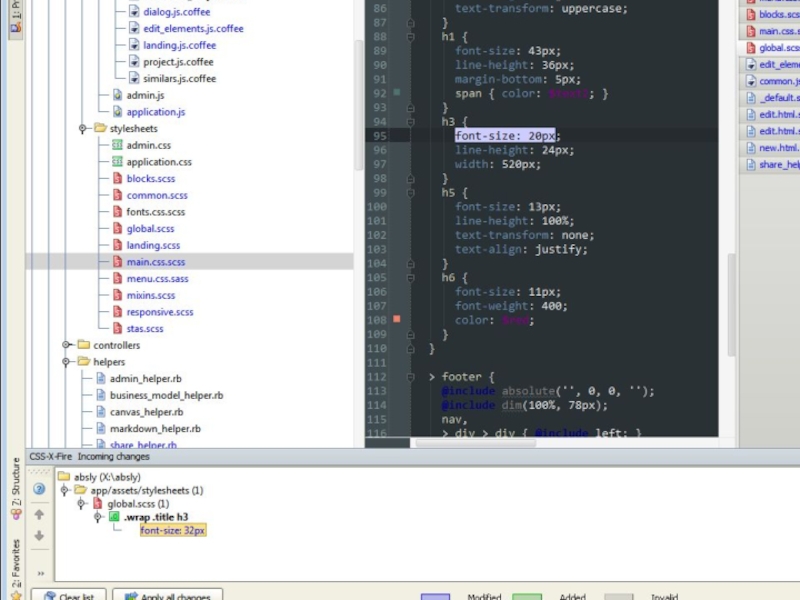
Task: Click the more-actions chevron in CSS-X-Fire toolbar
Action: coord(40,573)
